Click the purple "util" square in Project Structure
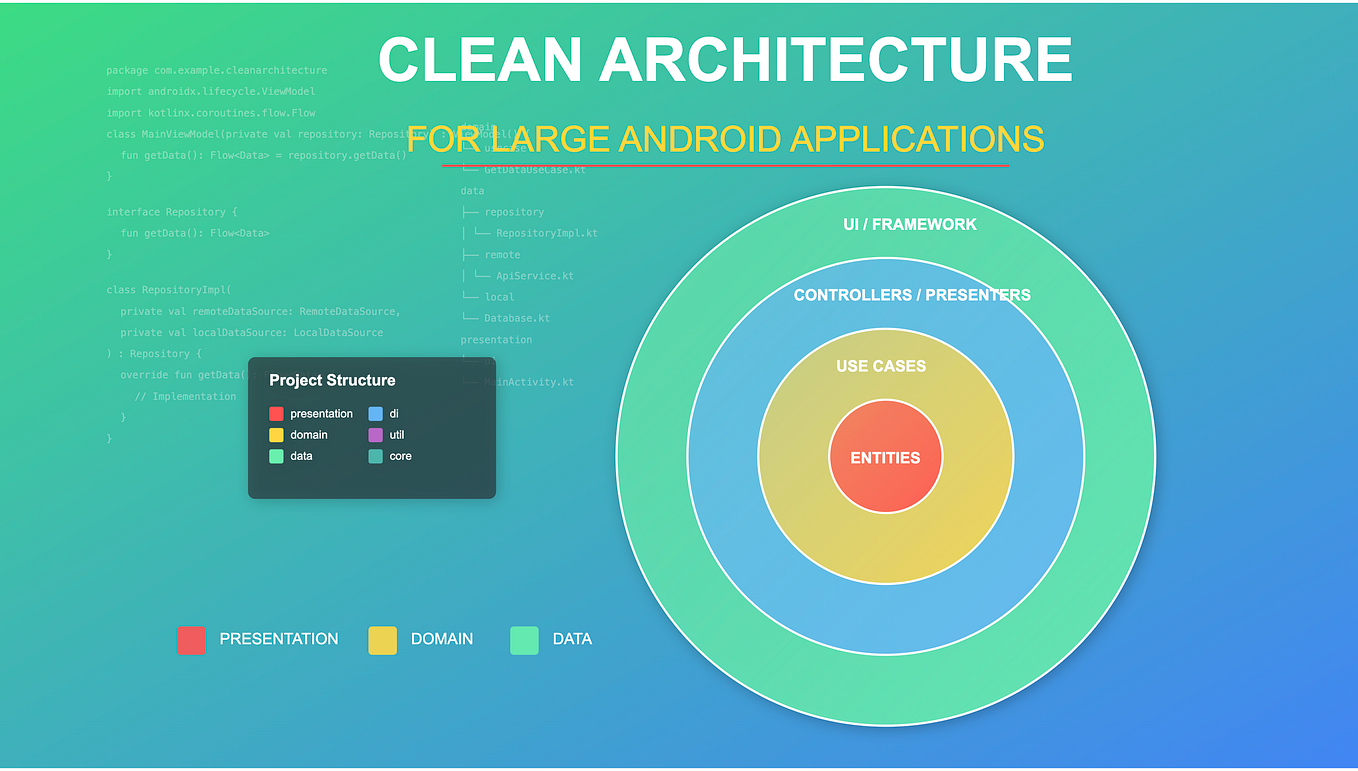This screenshot has width=1358, height=771. pyautogui.click(x=375, y=434)
